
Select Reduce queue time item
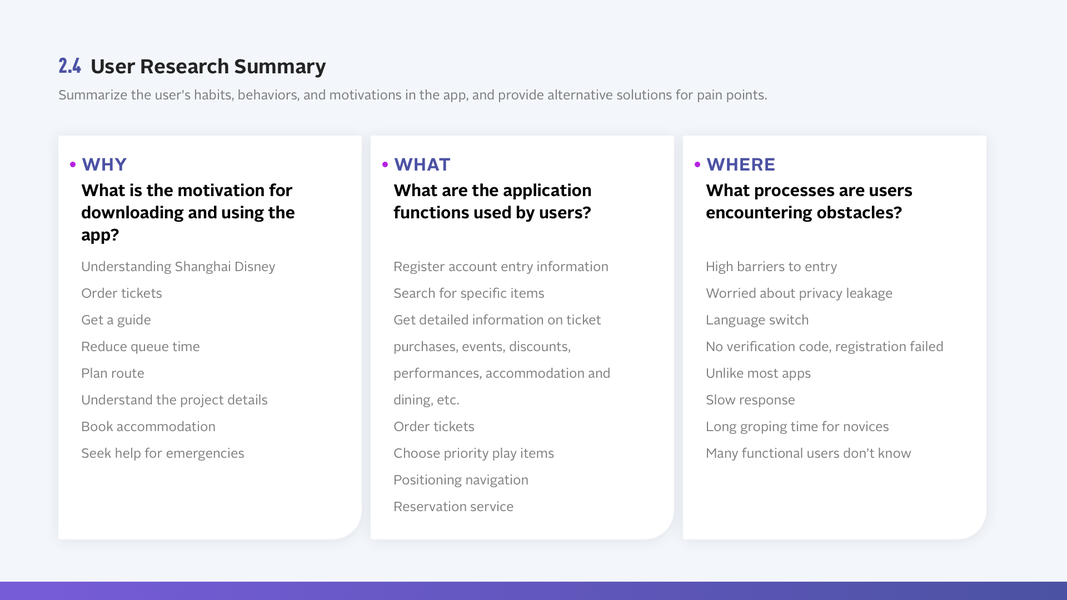click(140, 347)
